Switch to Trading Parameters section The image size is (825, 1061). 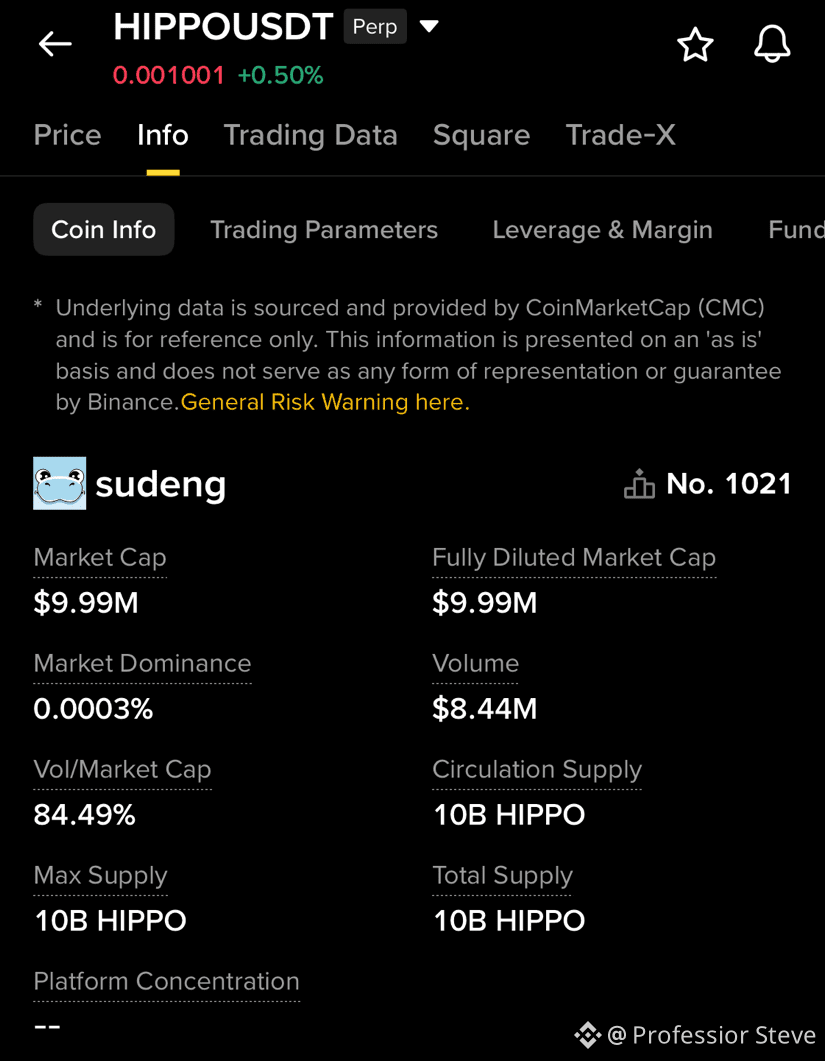tap(324, 229)
